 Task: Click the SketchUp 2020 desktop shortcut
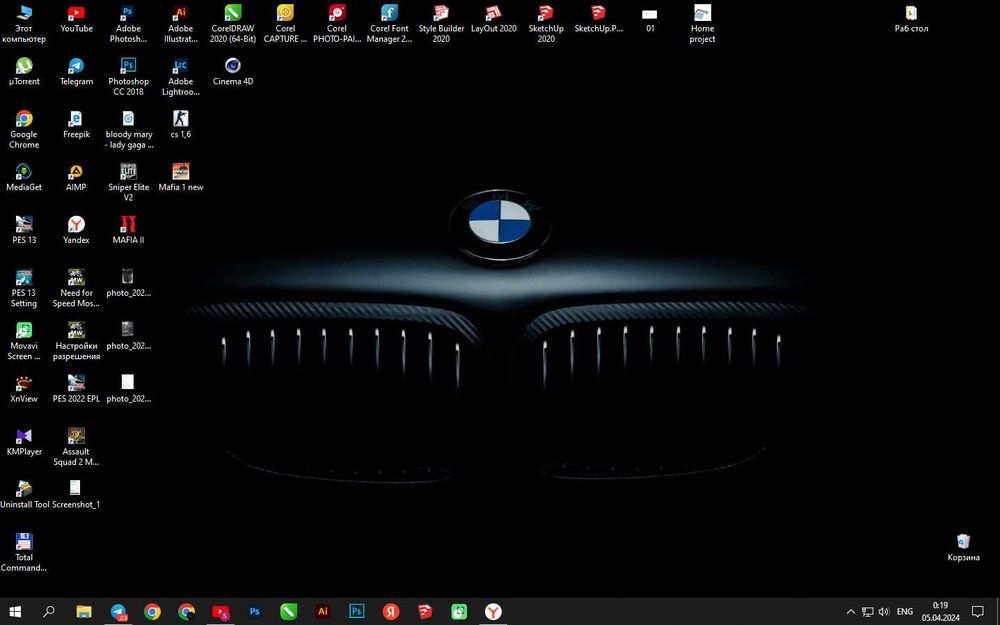click(545, 14)
